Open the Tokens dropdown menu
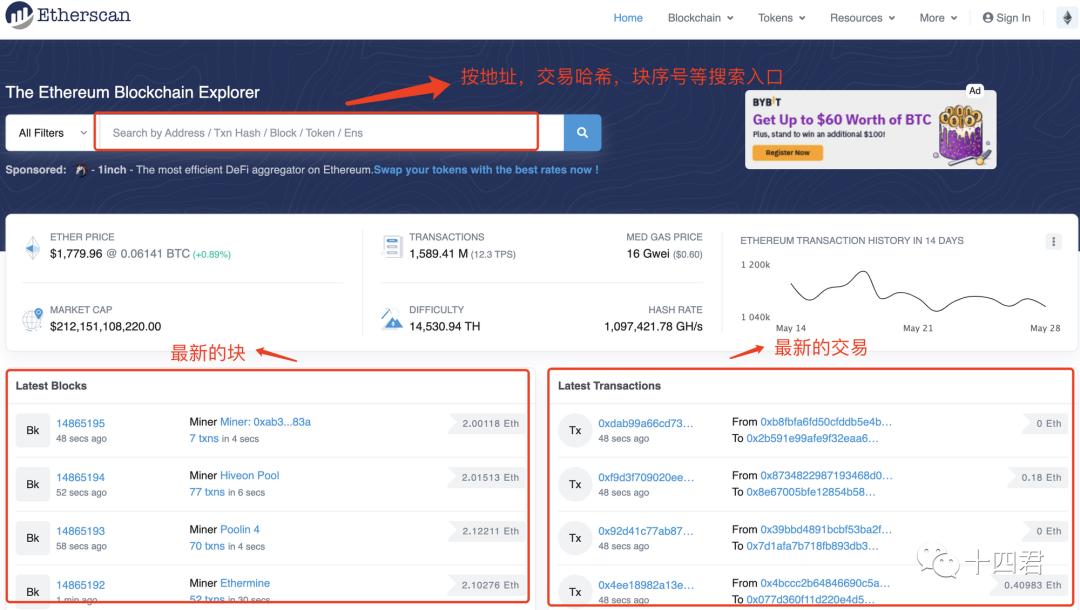The width and height of the screenshot is (1080, 610). tap(782, 18)
